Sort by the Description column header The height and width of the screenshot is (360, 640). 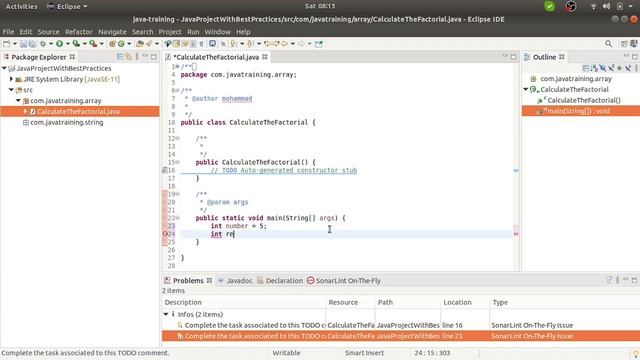click(244, 302)
